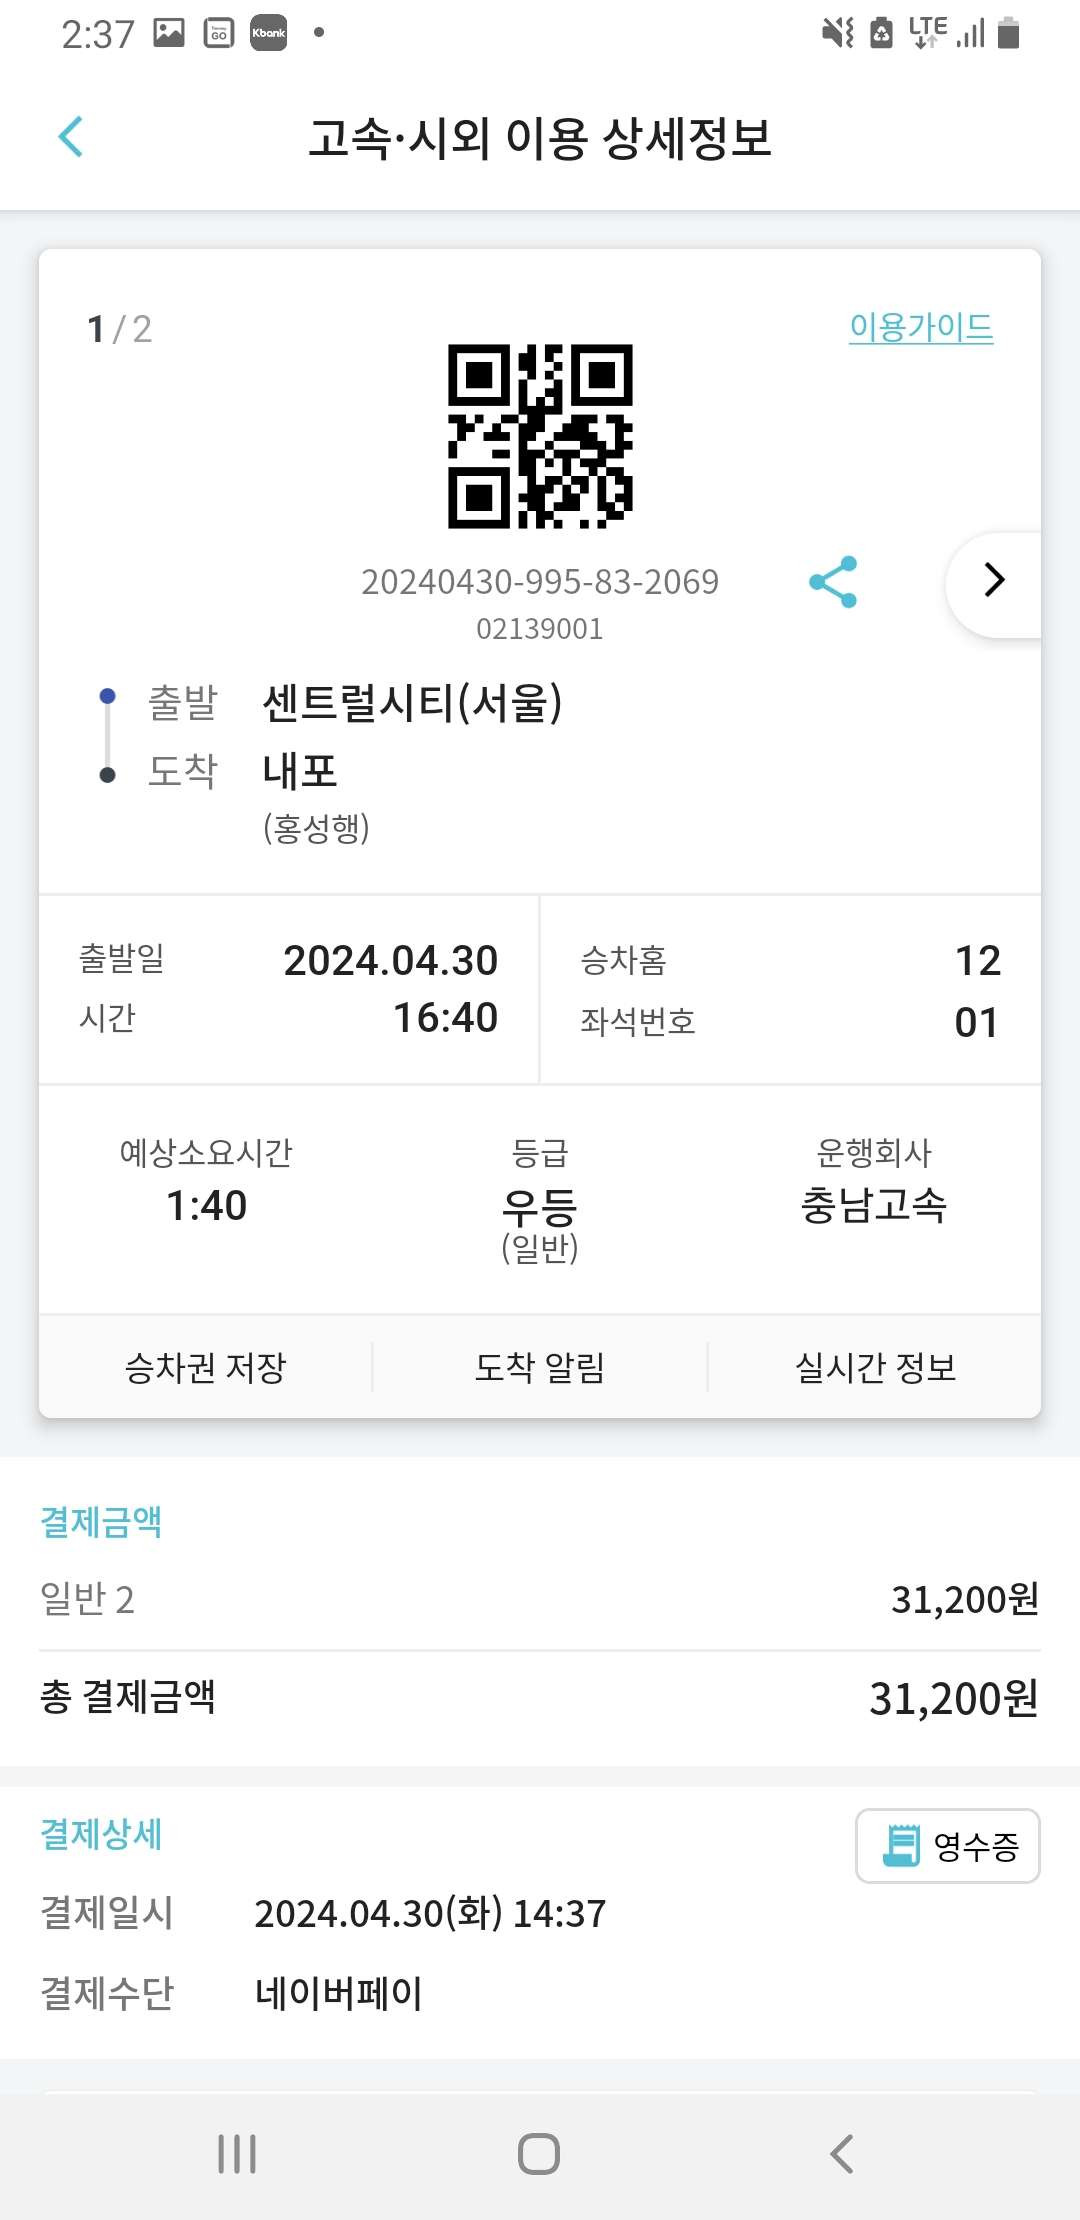Open the 이용가이드 link

[921, 327]
